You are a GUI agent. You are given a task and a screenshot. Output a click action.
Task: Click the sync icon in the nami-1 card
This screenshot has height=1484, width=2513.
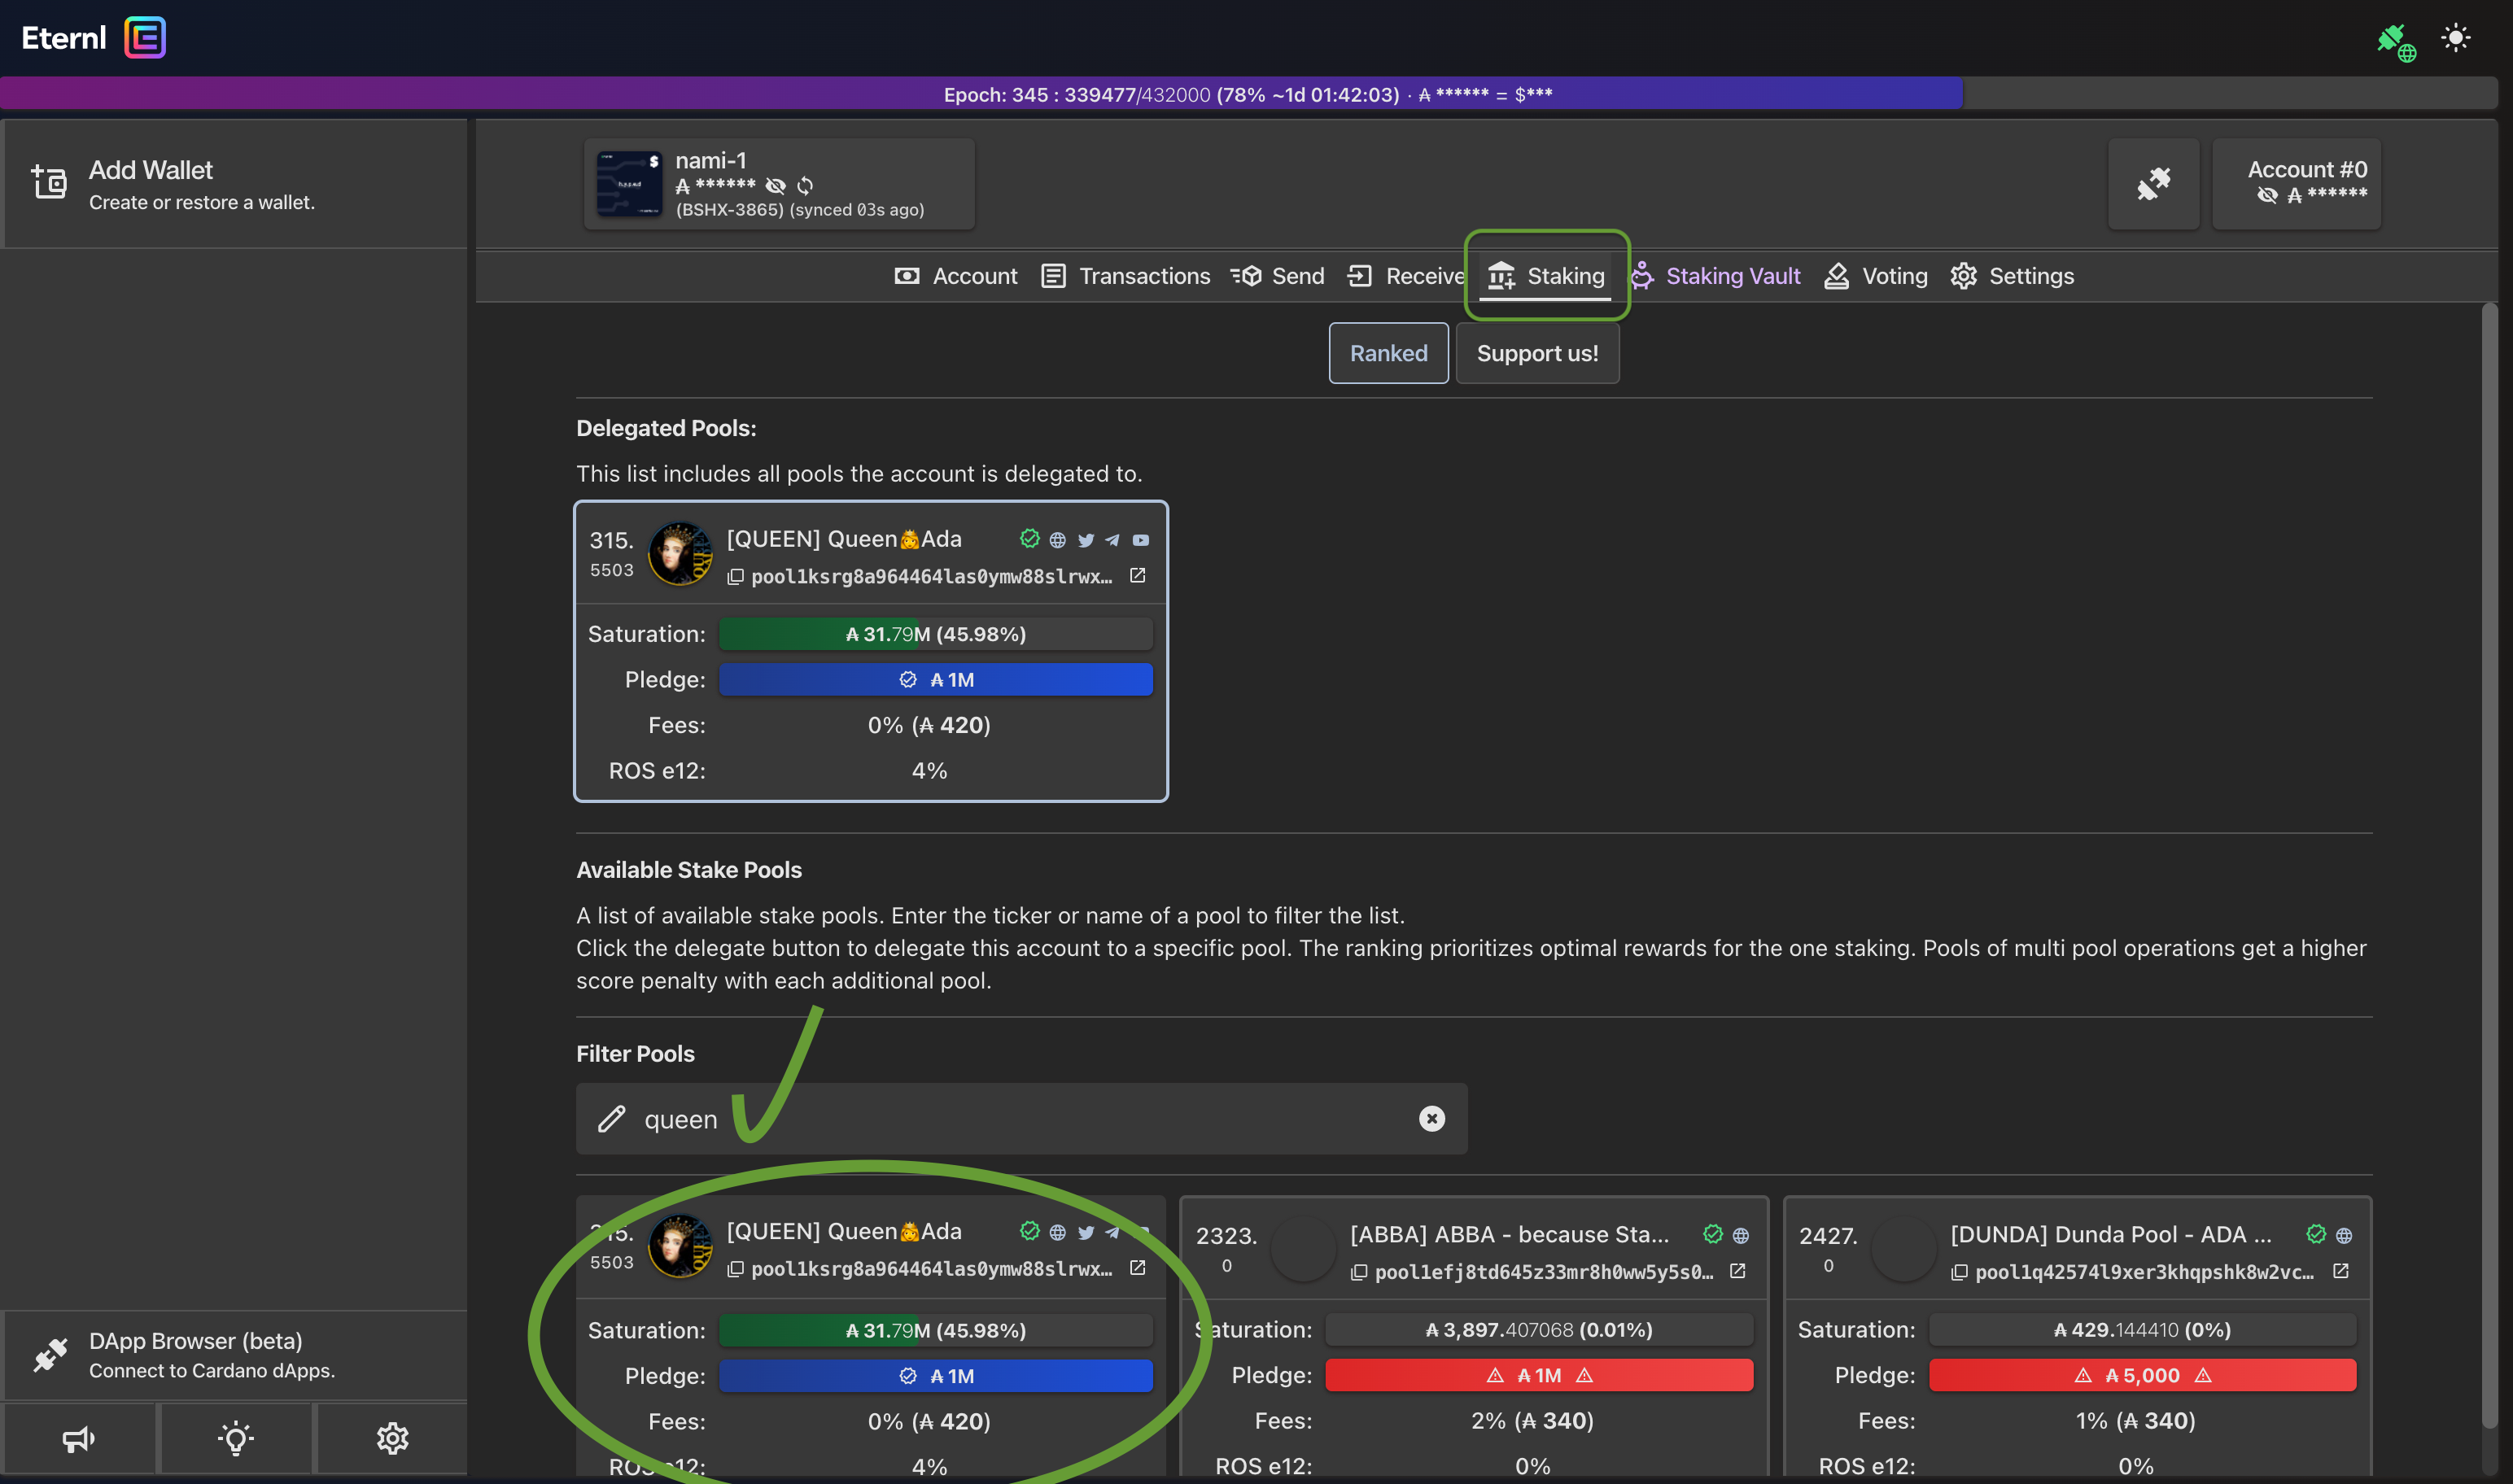805,186
